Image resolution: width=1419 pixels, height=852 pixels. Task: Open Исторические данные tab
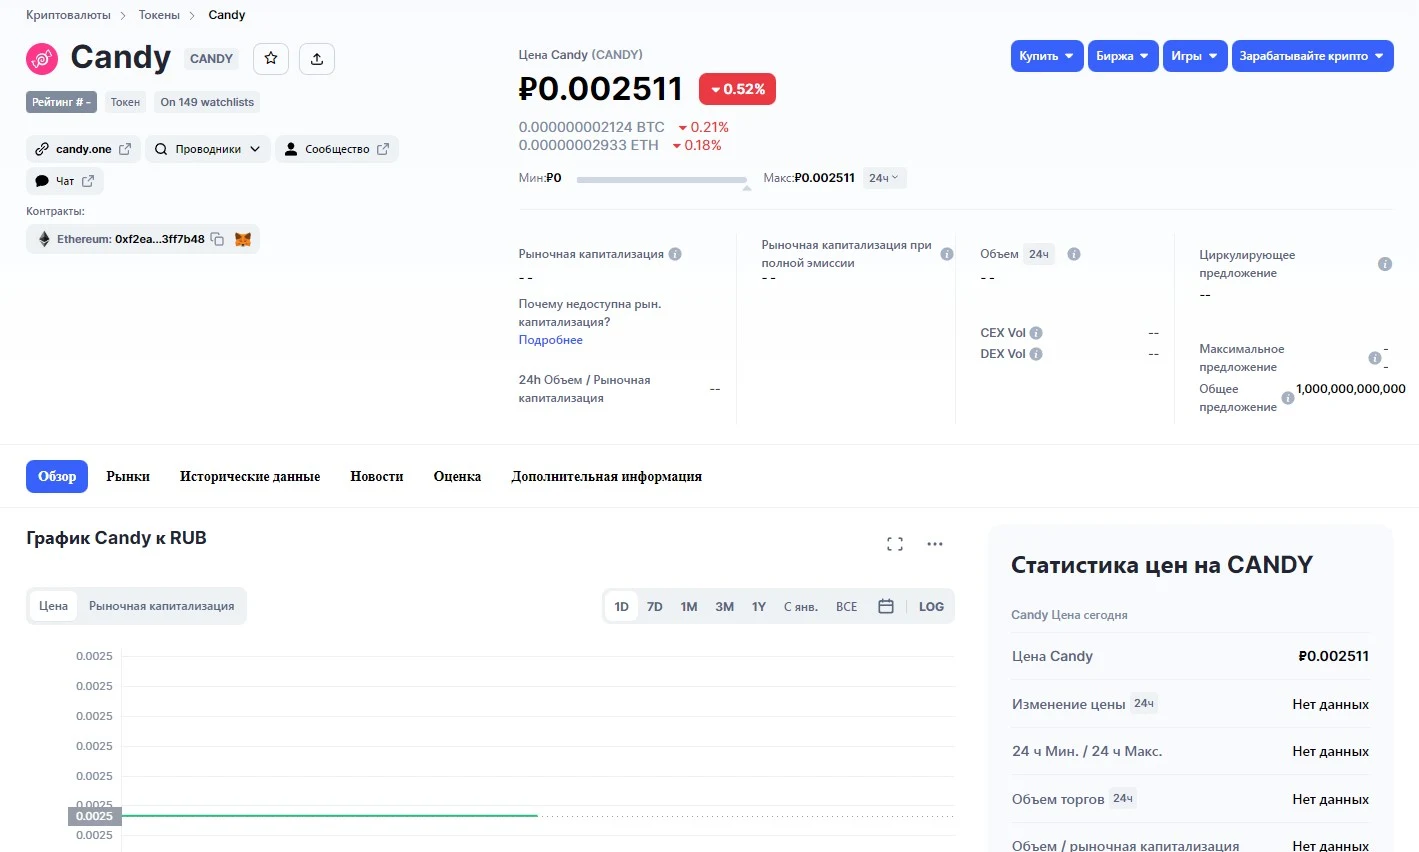(x=250, y=477)
